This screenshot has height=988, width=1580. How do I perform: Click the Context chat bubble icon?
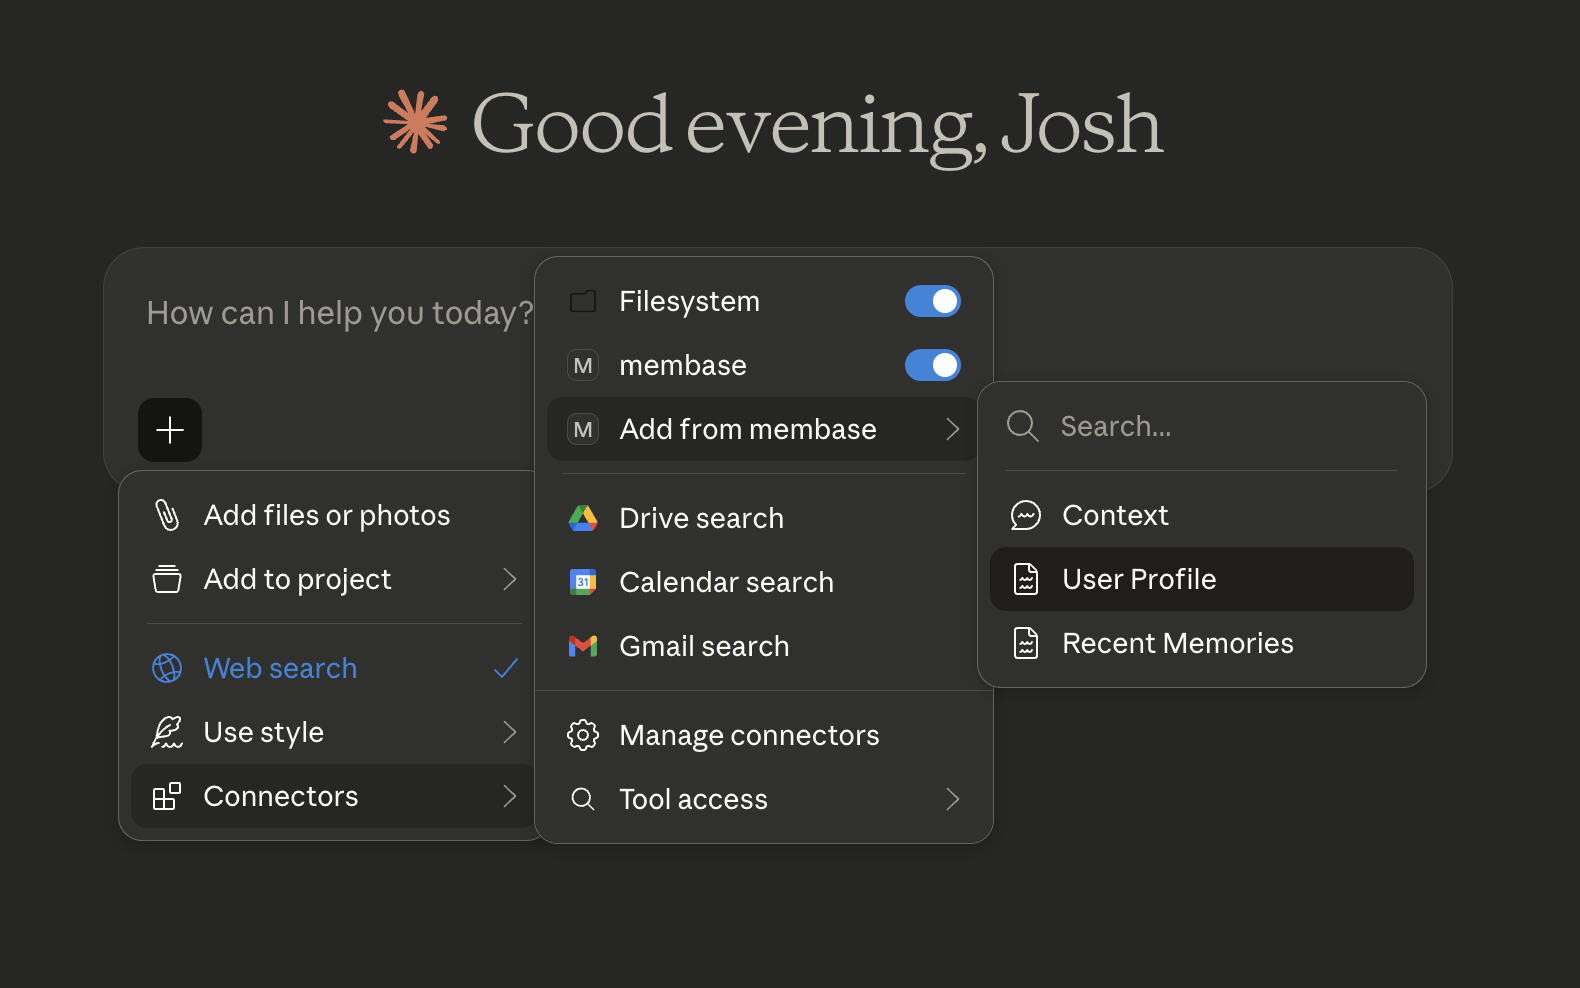(1026, 515)
